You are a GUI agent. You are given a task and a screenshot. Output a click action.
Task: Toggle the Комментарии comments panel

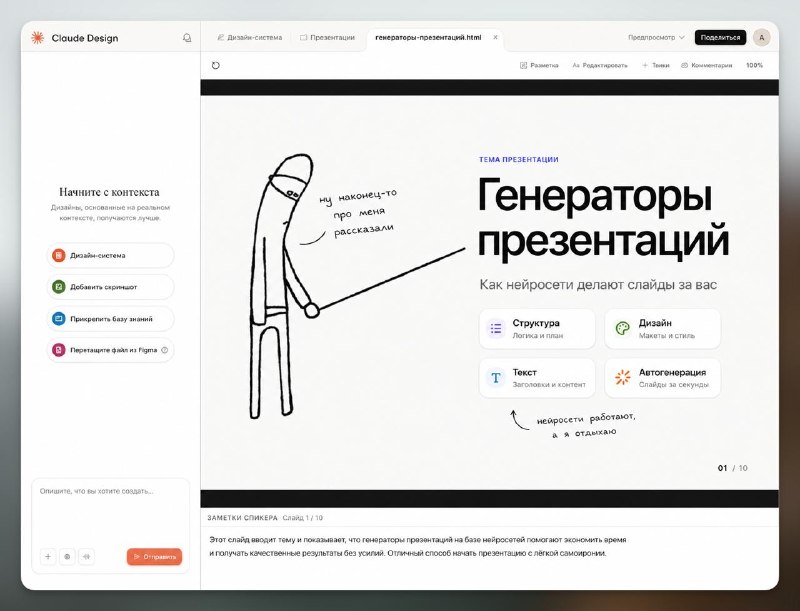(x=707, y=65)
